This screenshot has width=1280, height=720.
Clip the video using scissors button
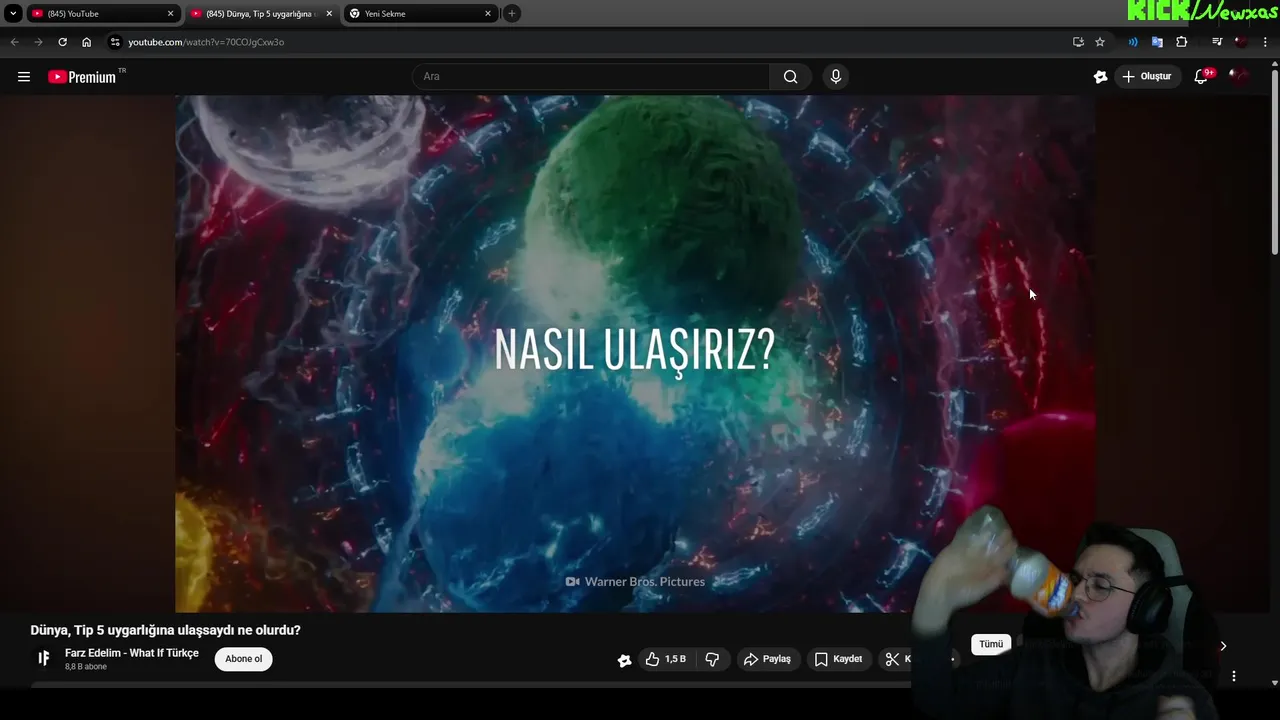(893, 659)
